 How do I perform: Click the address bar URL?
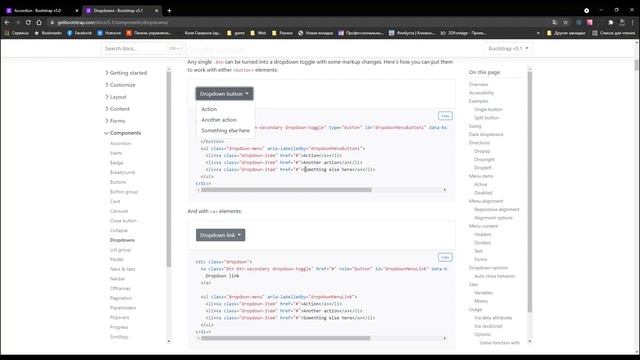[x=112, y=22]
